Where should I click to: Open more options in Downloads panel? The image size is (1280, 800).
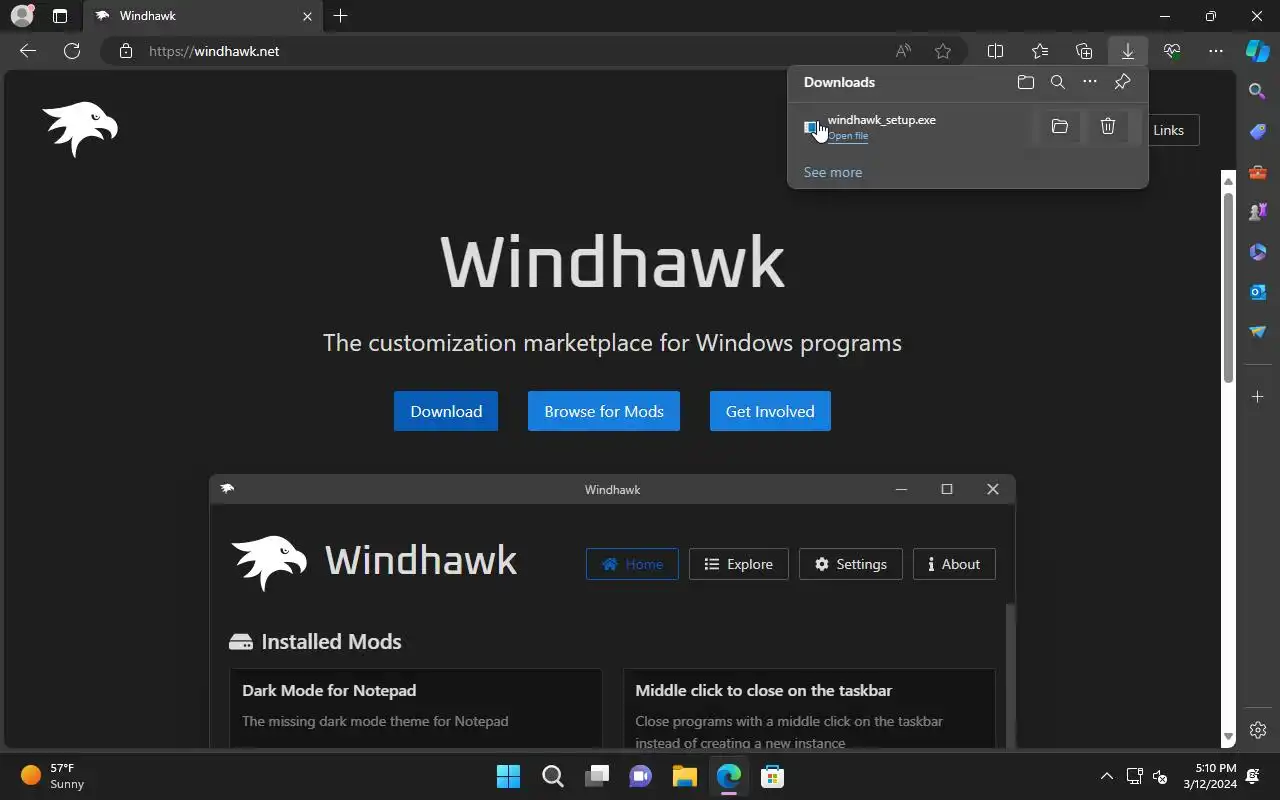click(x=1090, y=82)
